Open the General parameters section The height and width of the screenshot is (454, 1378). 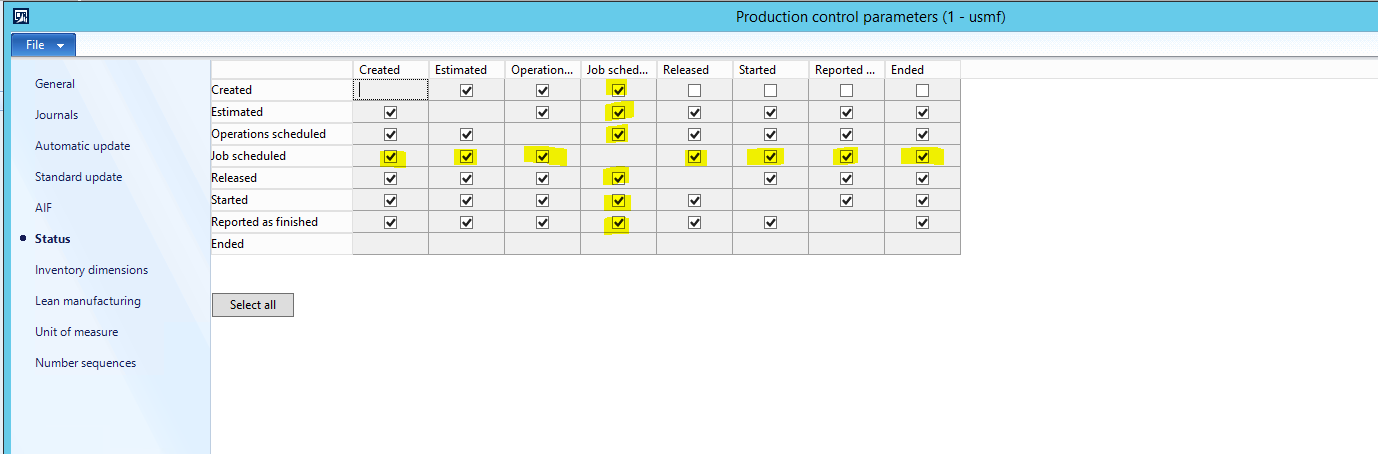click(x=55, y=84)
